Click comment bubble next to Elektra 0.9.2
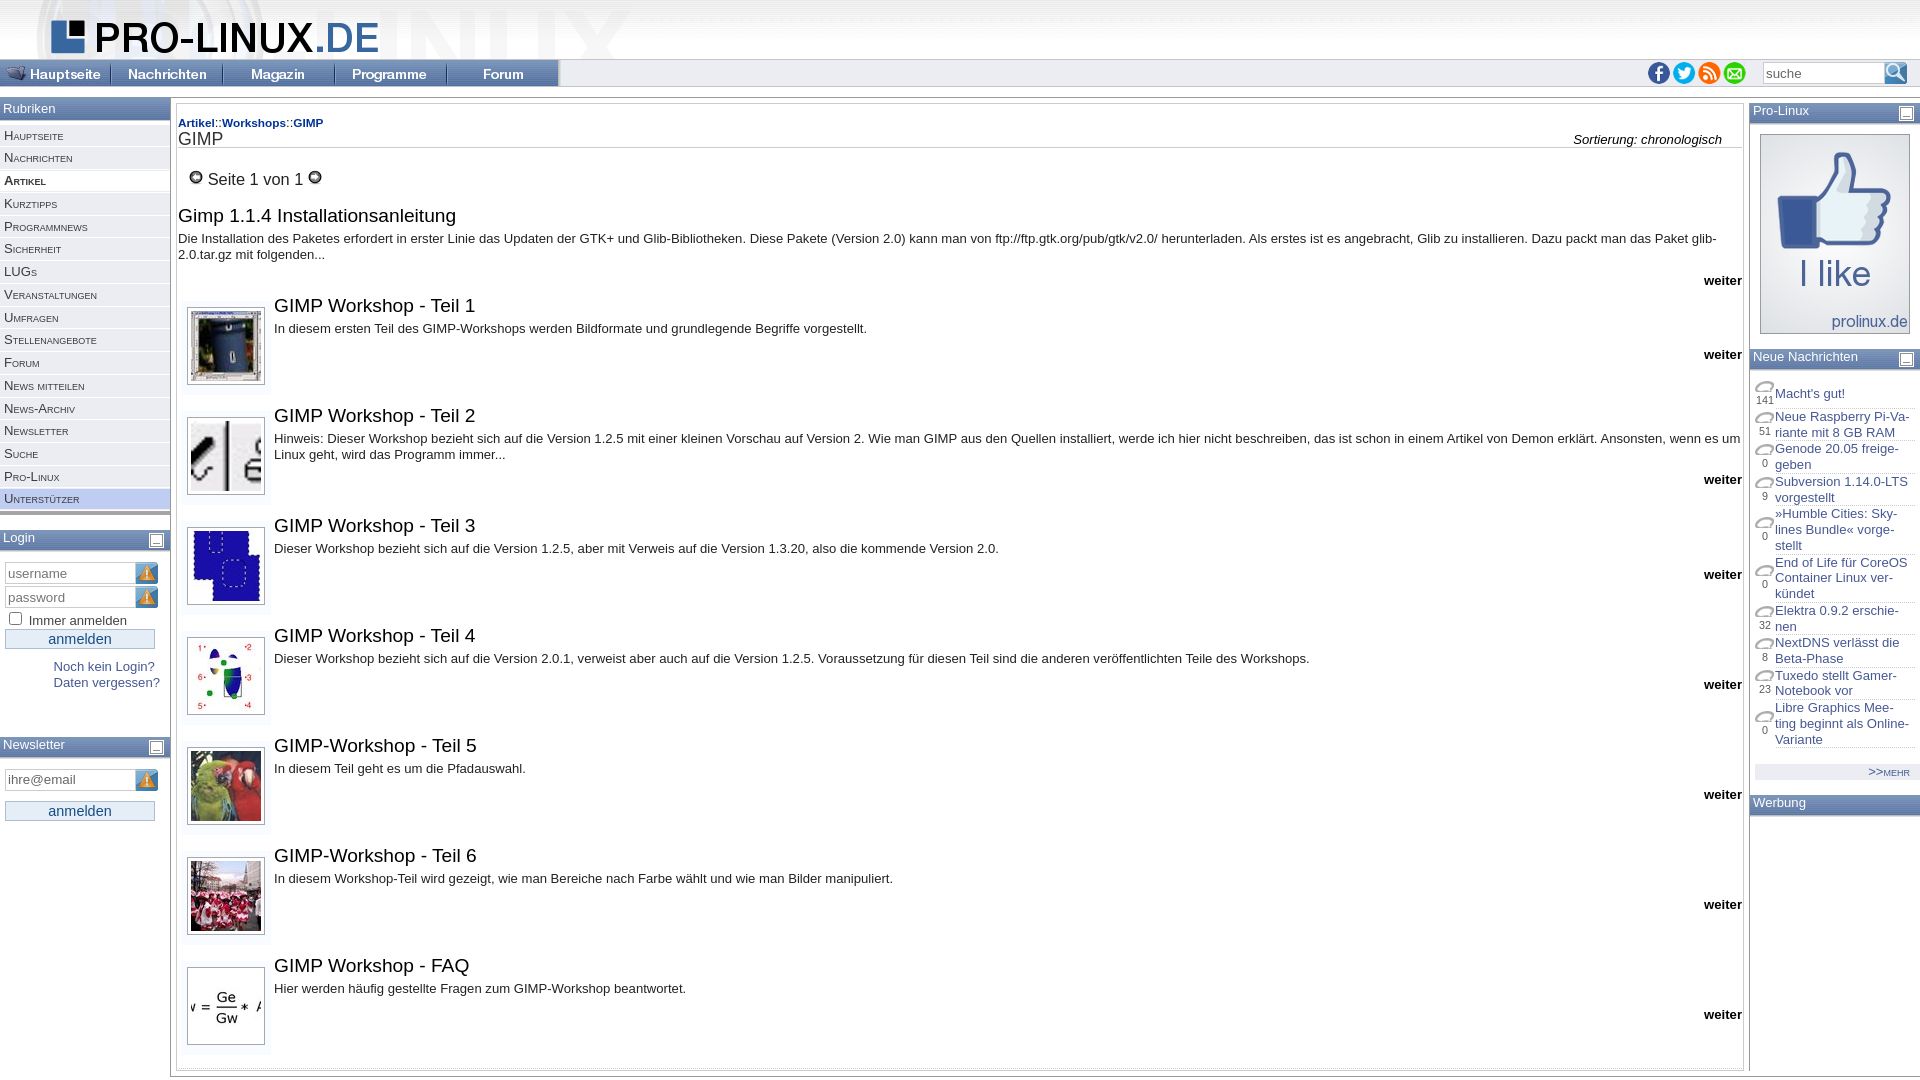Screen dimensions: 1920x1080 pyautogui.click(x=1764, y=612)
